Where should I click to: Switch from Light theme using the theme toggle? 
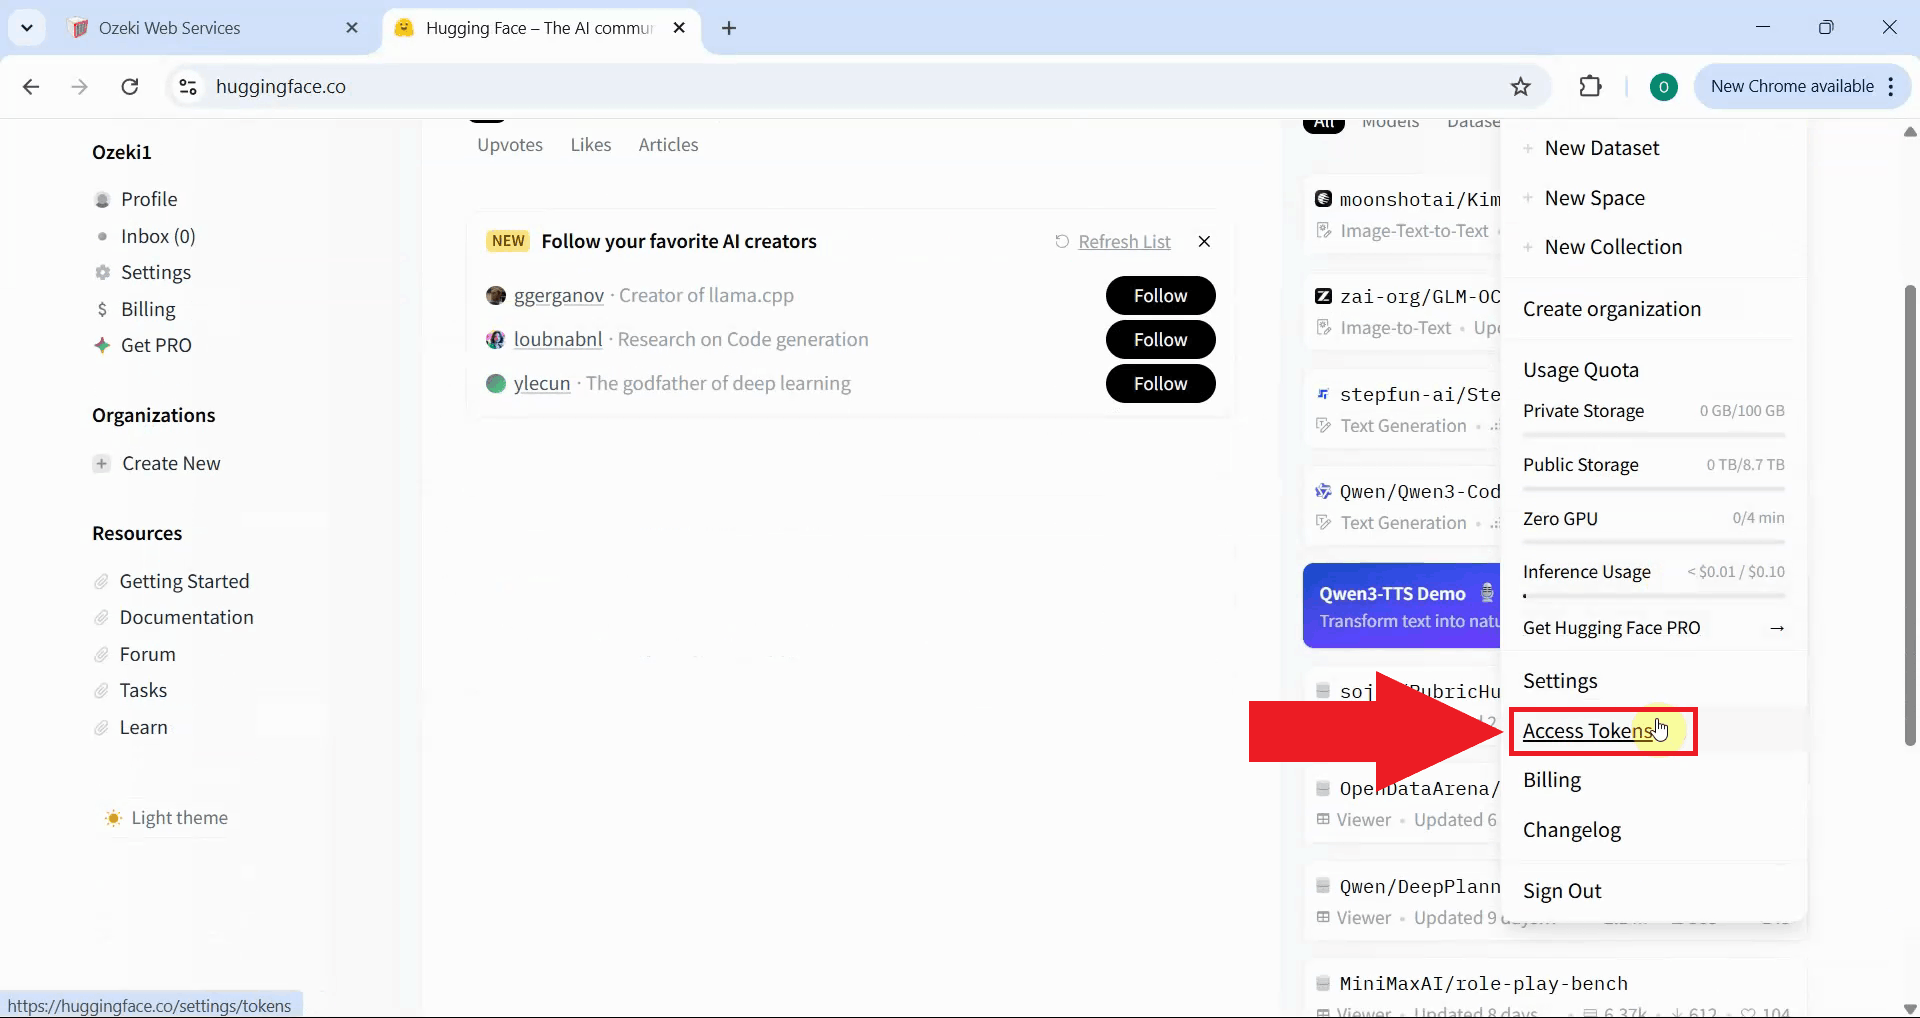[115, 818]
